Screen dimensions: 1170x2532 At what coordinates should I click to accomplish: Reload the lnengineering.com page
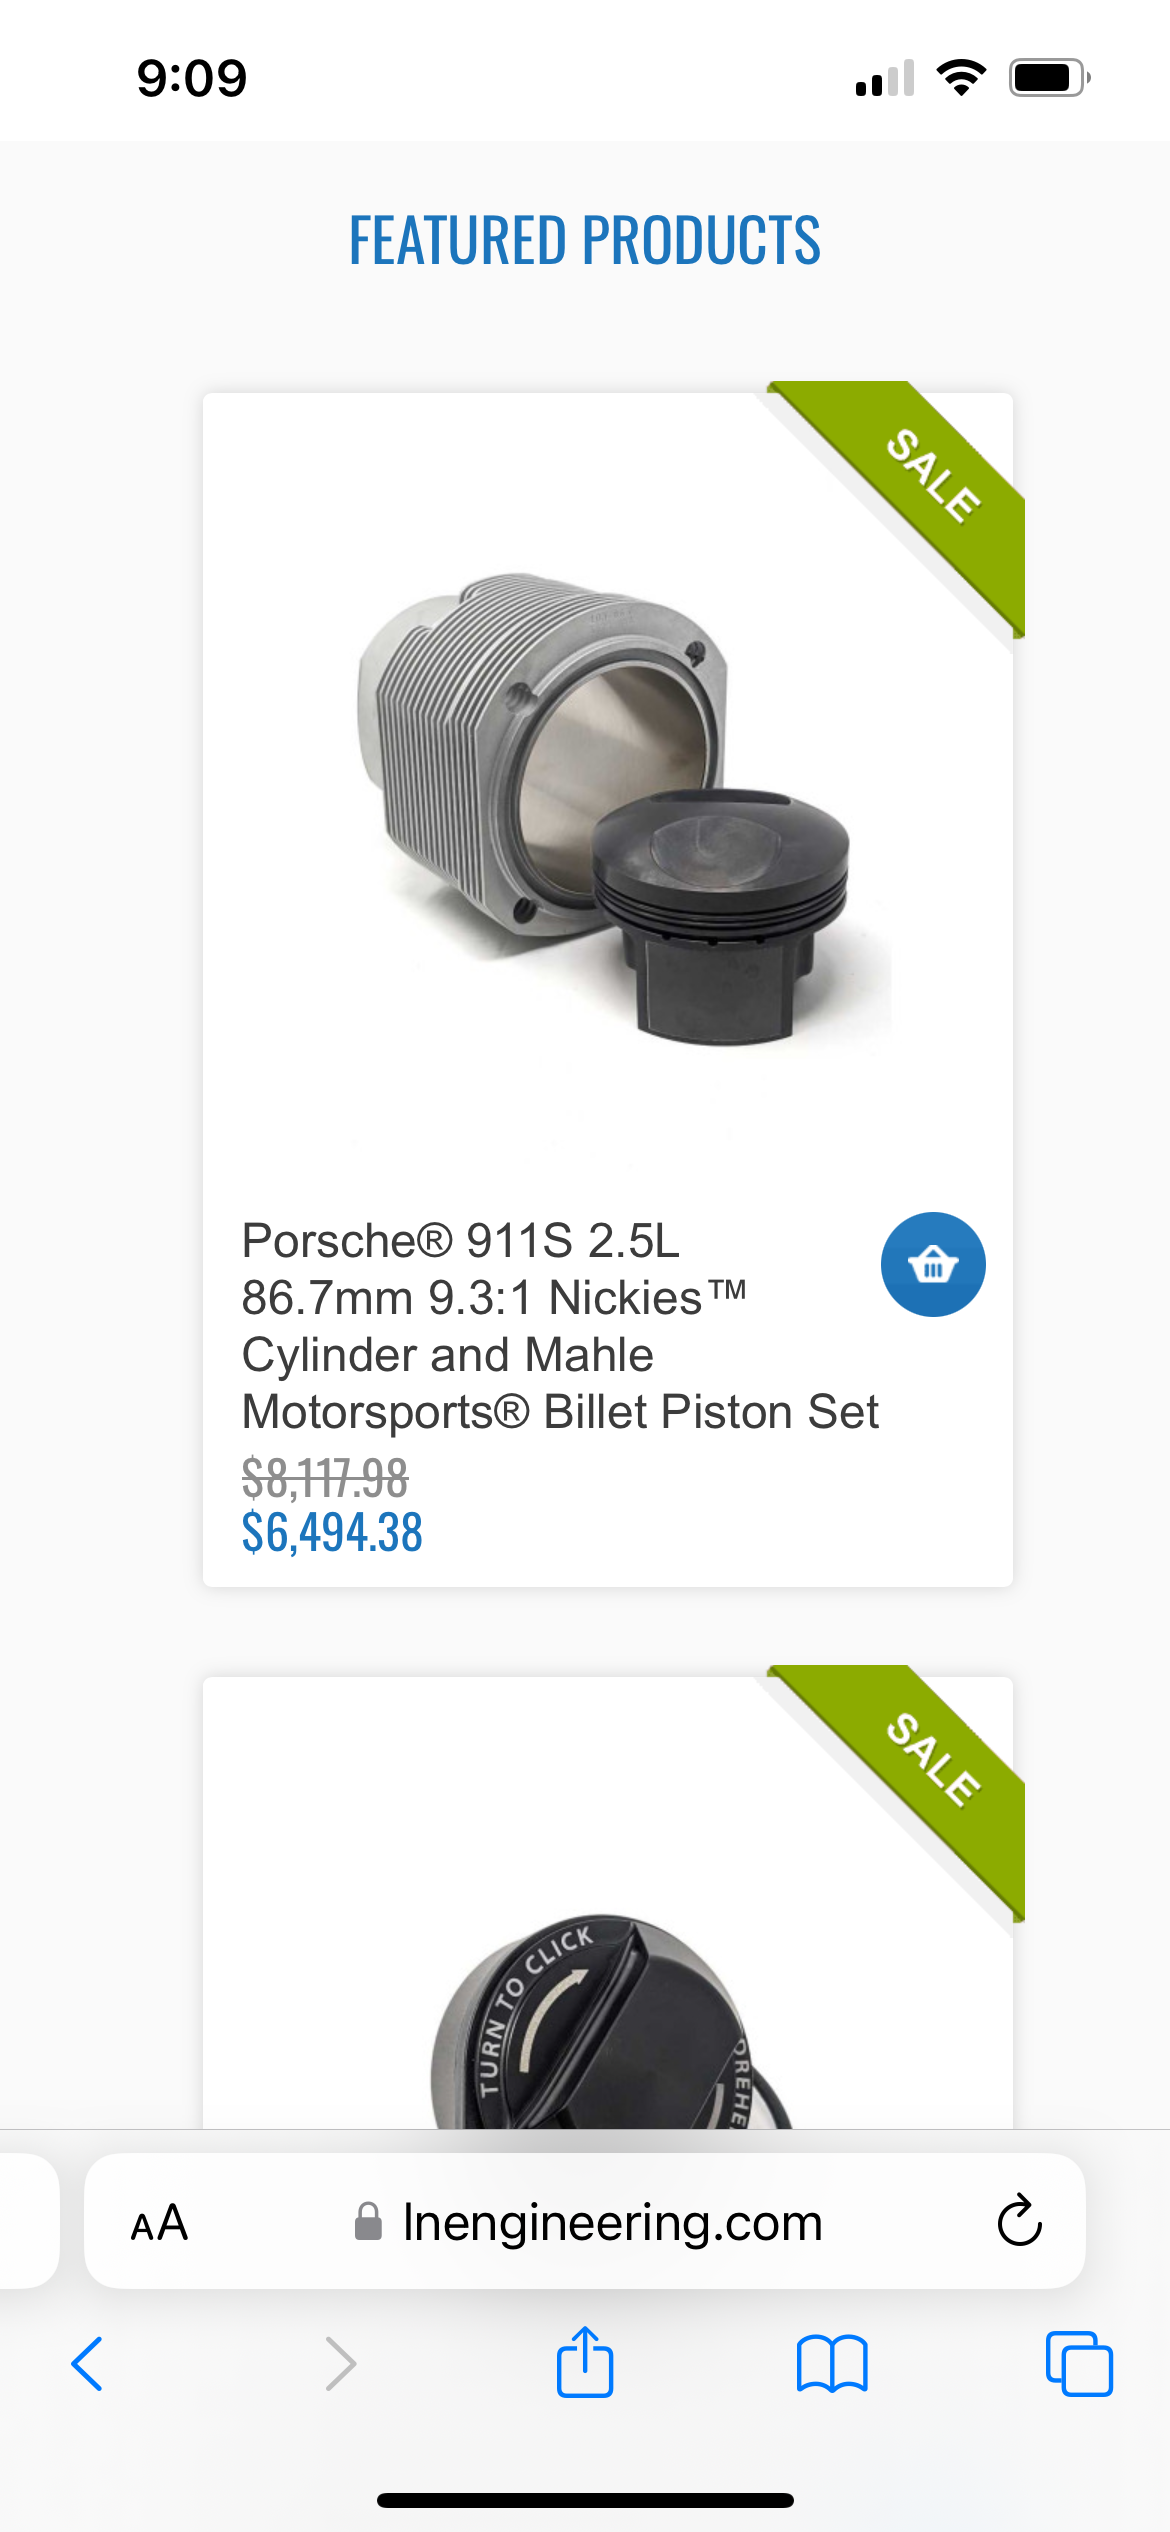click(1019, 2221)
